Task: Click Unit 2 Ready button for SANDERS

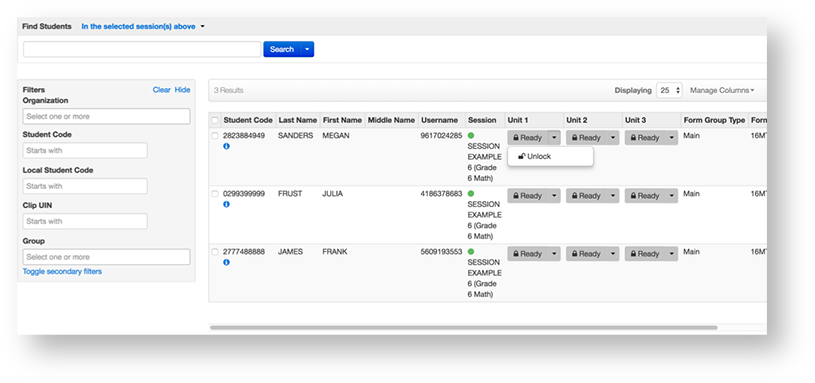Action: (586, 138)
